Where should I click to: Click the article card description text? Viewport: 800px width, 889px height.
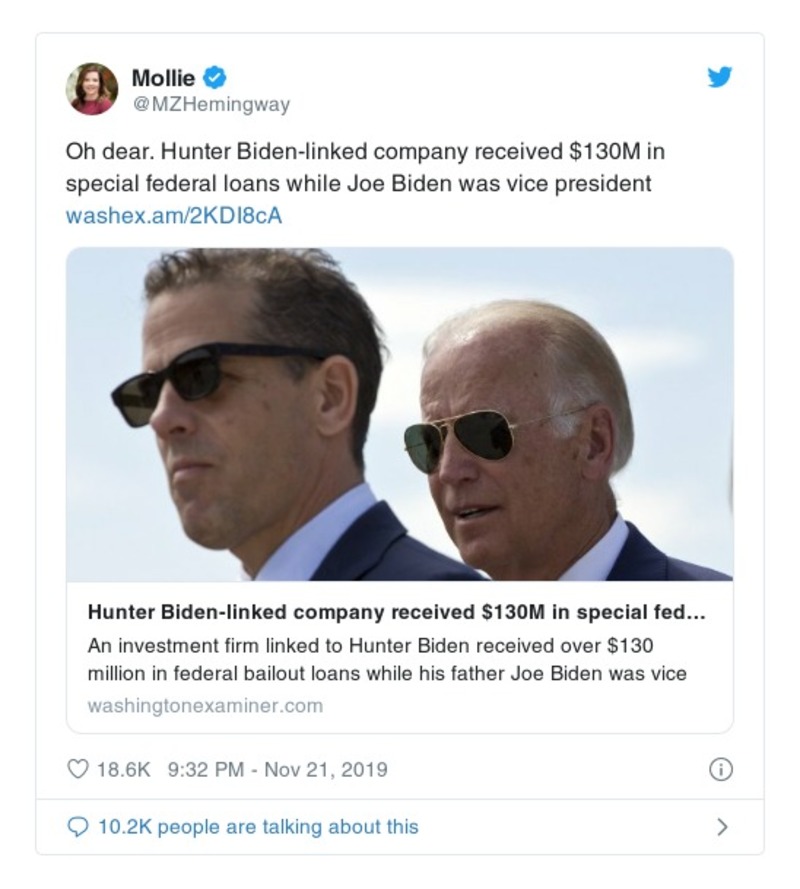[387, 659]
